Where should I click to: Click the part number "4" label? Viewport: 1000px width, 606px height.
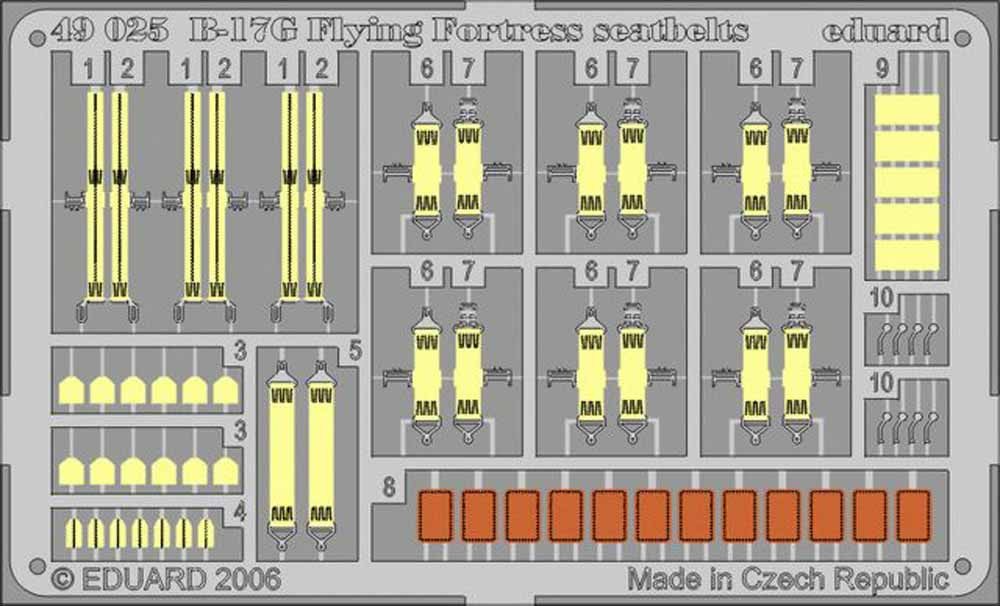point(240,512)
